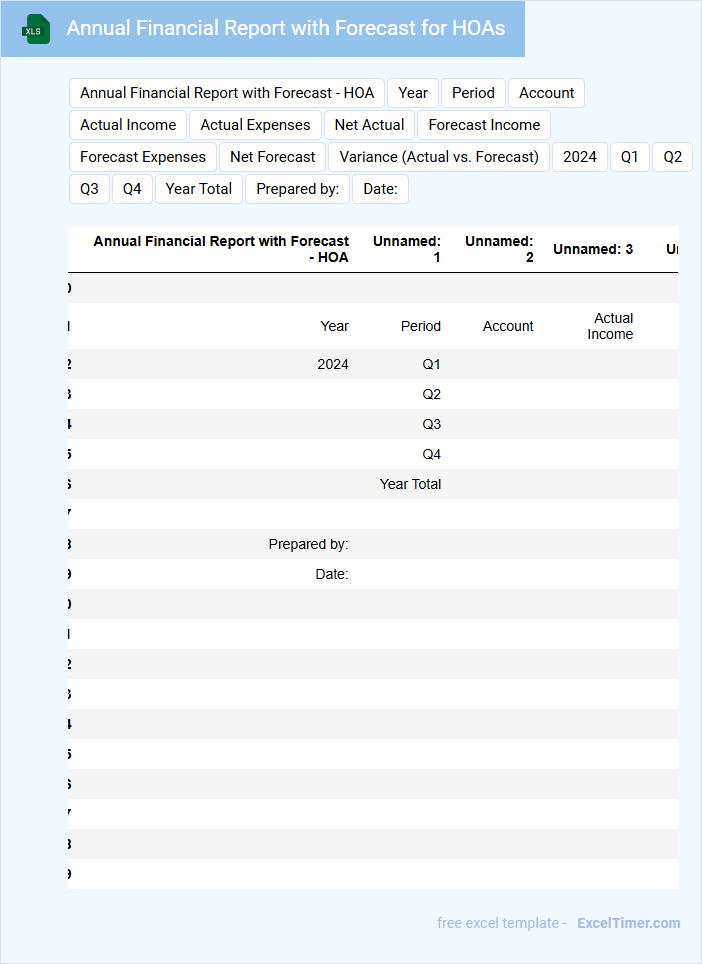The image size is (702, 964).
Task: Click the 'Date:' tag
Action: pos(381,189)
